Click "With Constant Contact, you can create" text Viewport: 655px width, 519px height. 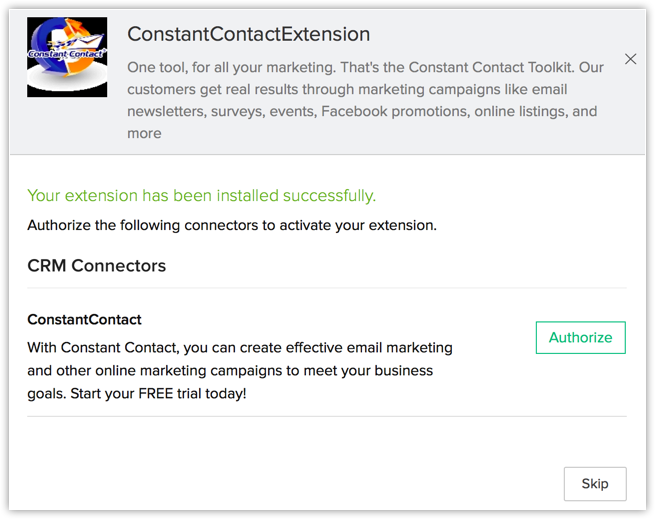pos(154,348)
